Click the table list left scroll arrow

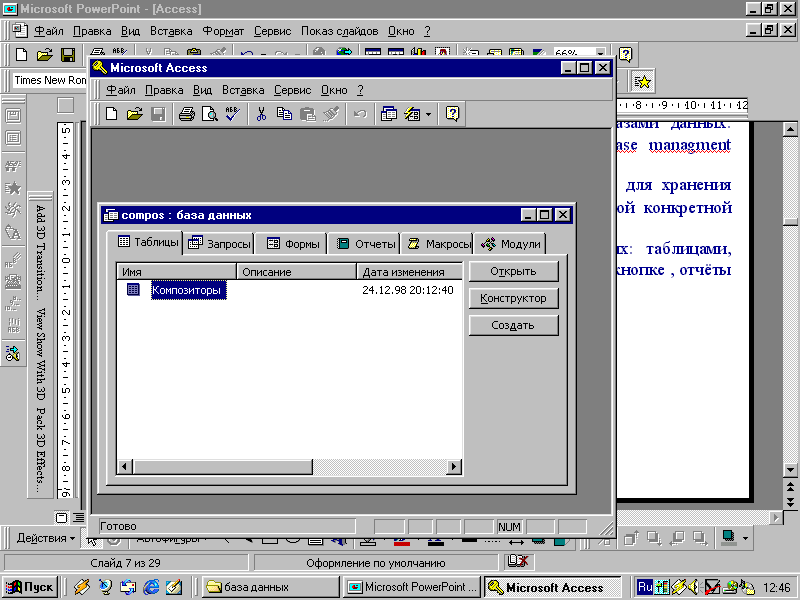pos(124,466)
